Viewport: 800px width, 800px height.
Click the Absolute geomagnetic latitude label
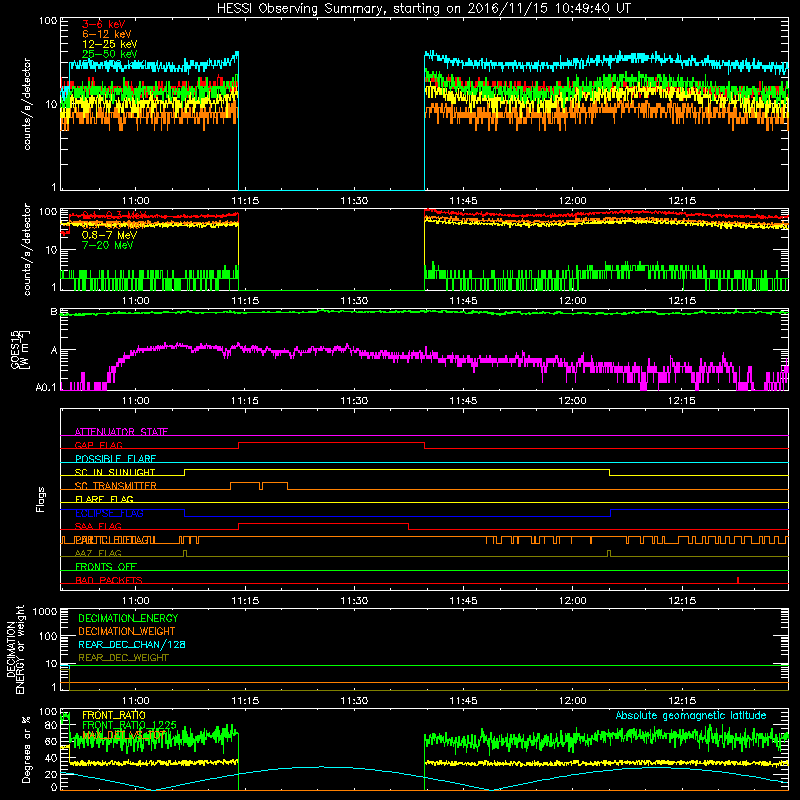click(x=691, y=716)
